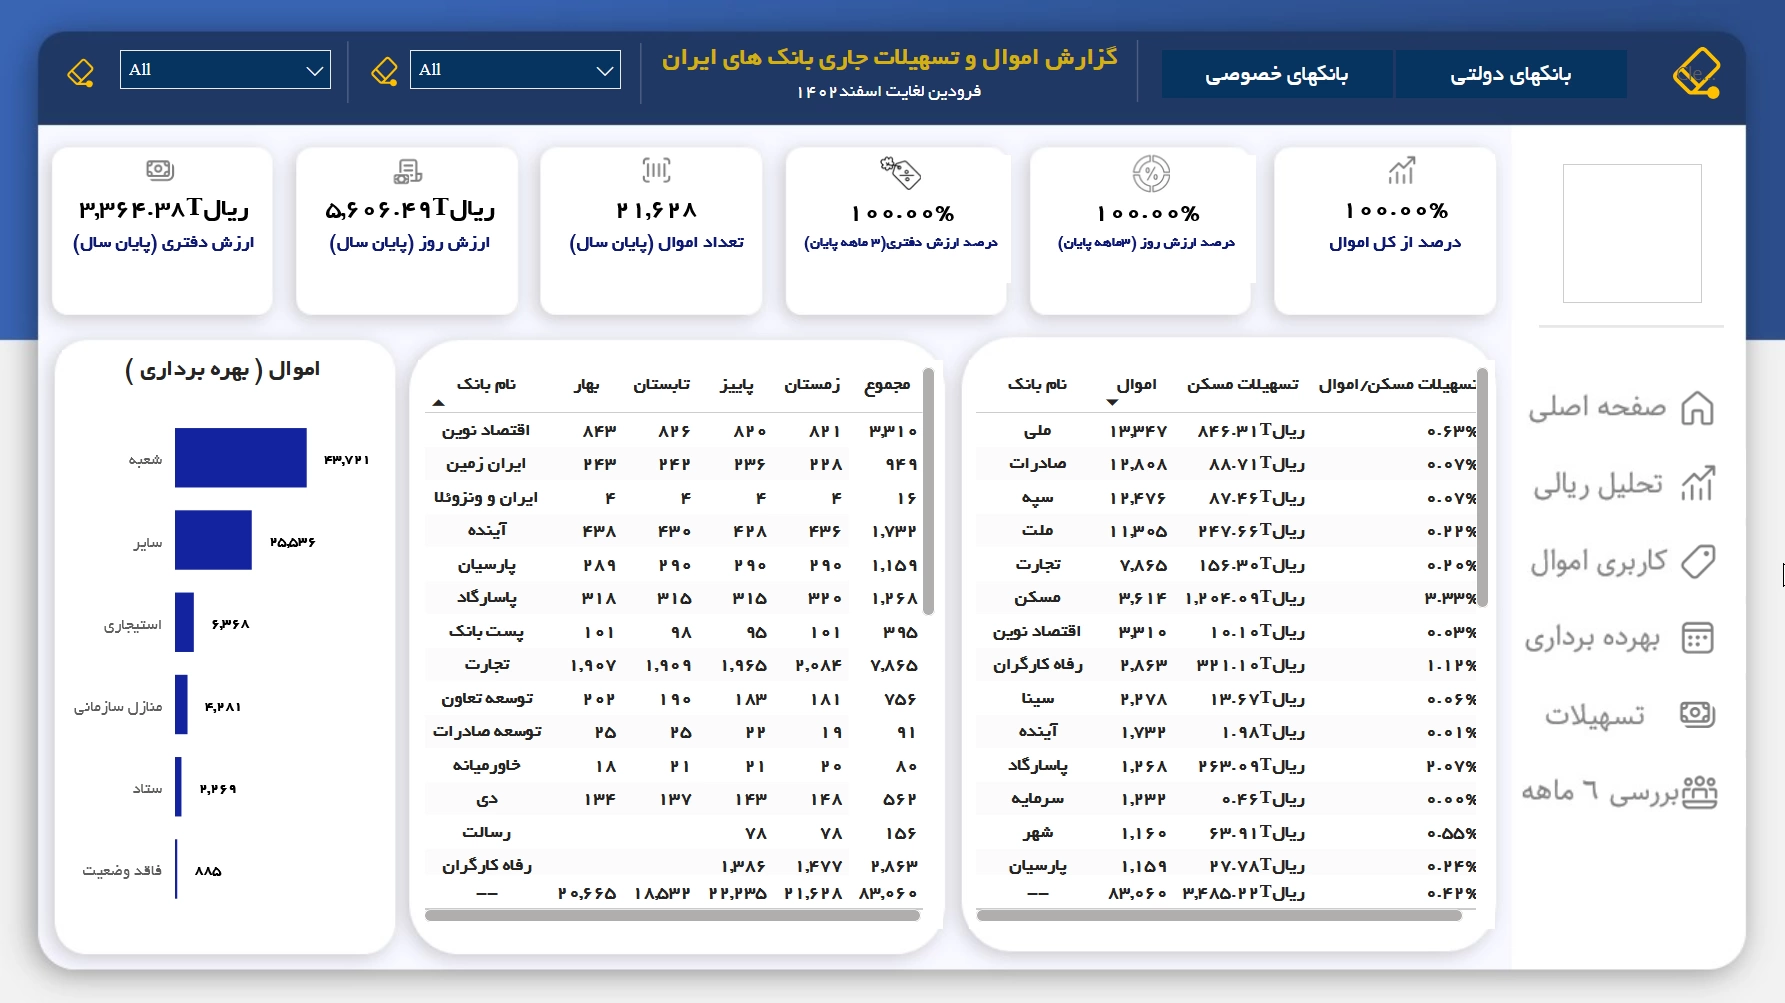Sort by بهار column header

pos(587,385)
